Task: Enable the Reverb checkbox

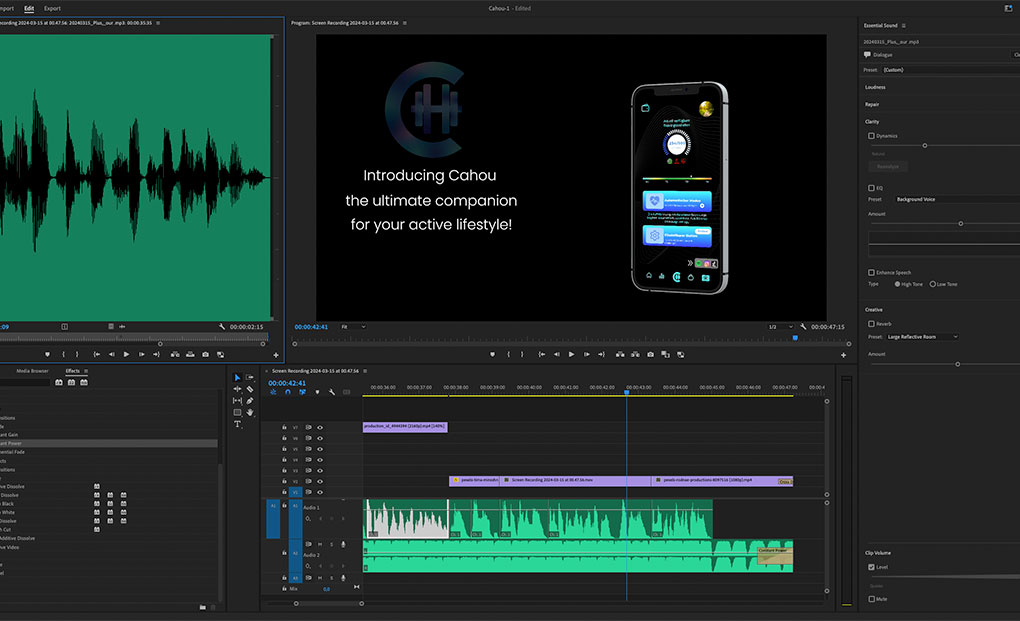Action: point(871,324)
